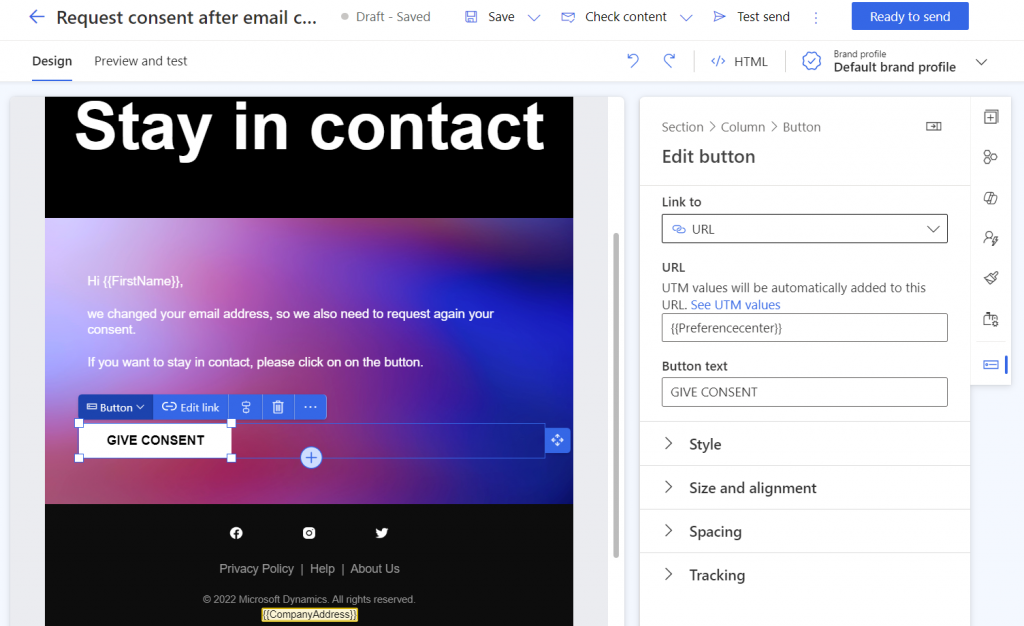Open the Toolbox panel in the right sidebar
Image resolution: width=1024 pixels, height=626 pixels.
point(990,116)
